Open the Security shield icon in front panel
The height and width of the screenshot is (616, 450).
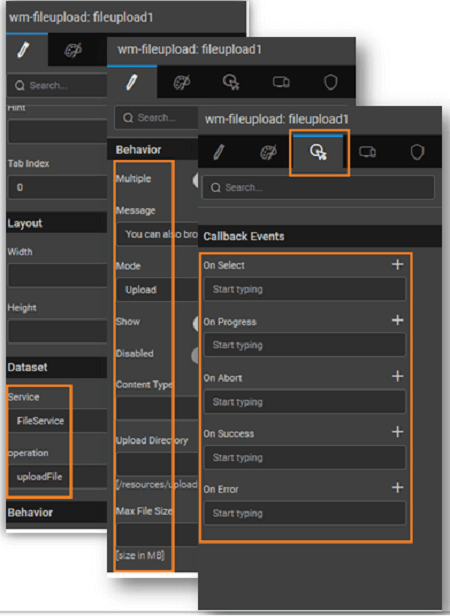pos(417,152)
